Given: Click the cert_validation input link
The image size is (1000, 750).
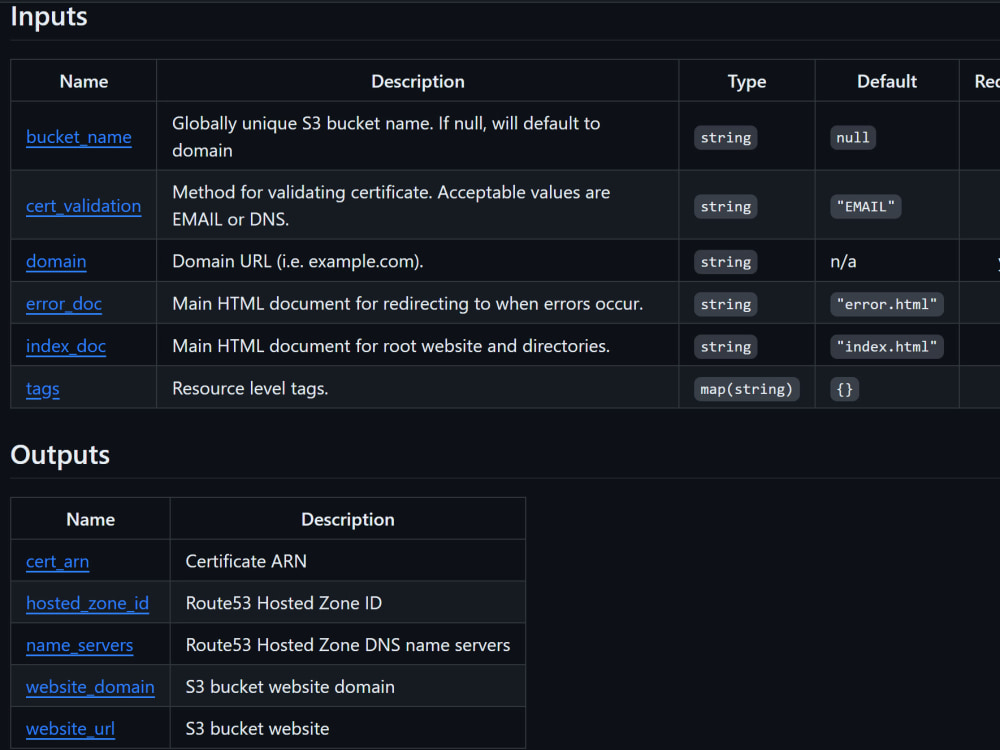Looking at the screenshot, I should (84, 206).
